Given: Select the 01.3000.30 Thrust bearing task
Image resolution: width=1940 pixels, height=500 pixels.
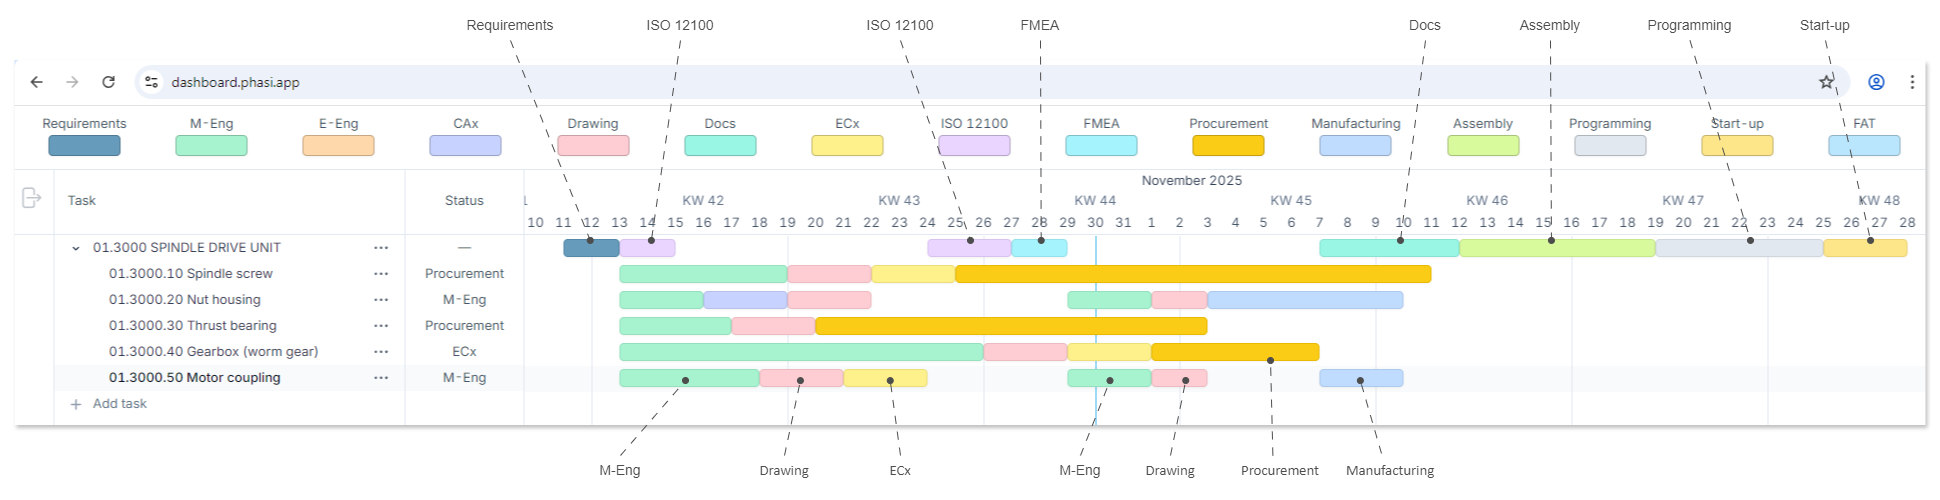Looking at the screenshot, I should (x=192, y=326).
